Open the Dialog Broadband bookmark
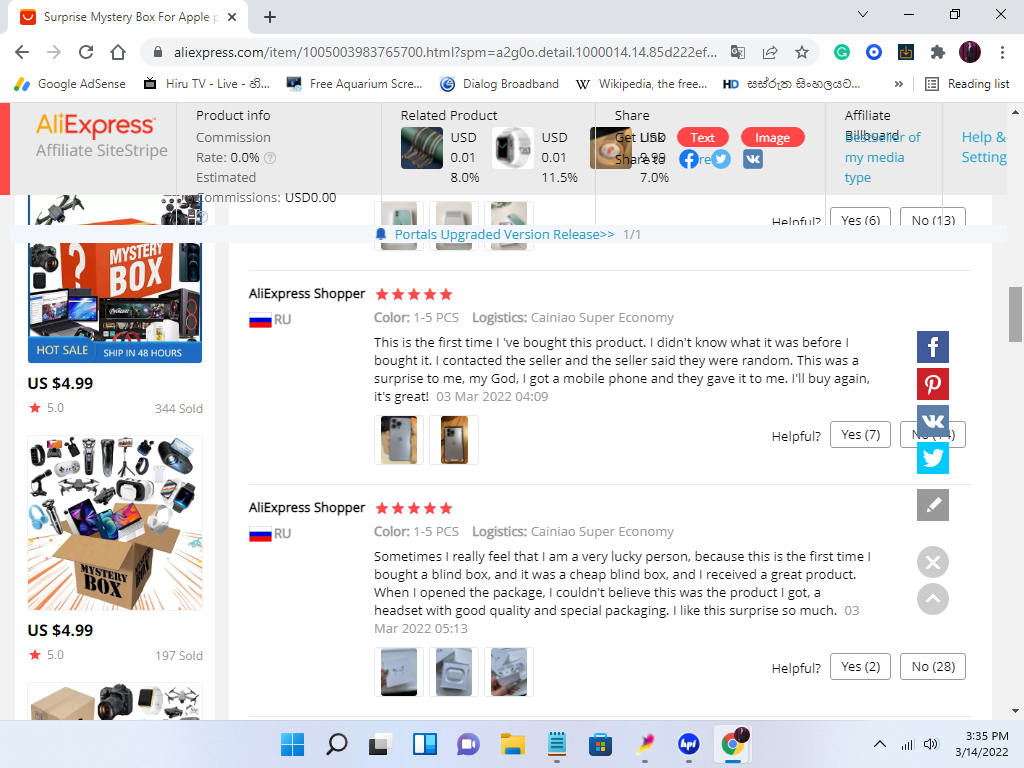This screenshot has height=768, width=1024. coord(500,84)
